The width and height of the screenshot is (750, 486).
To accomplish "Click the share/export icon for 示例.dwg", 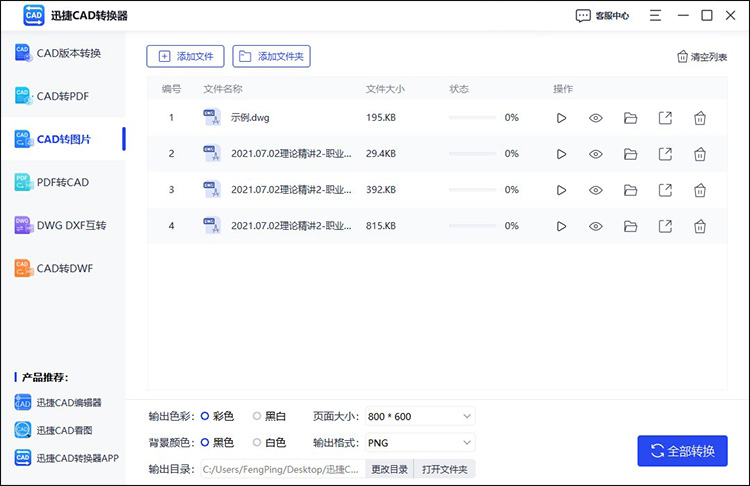I will tap(665, 118).
